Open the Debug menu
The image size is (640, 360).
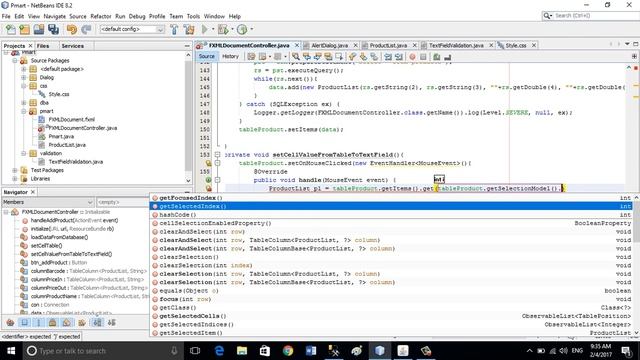(x=137, y=16)
